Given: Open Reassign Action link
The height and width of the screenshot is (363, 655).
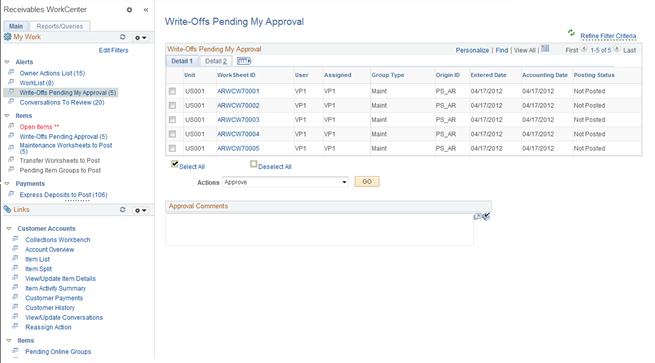Looking at the screenshot, I should point(48,327).
